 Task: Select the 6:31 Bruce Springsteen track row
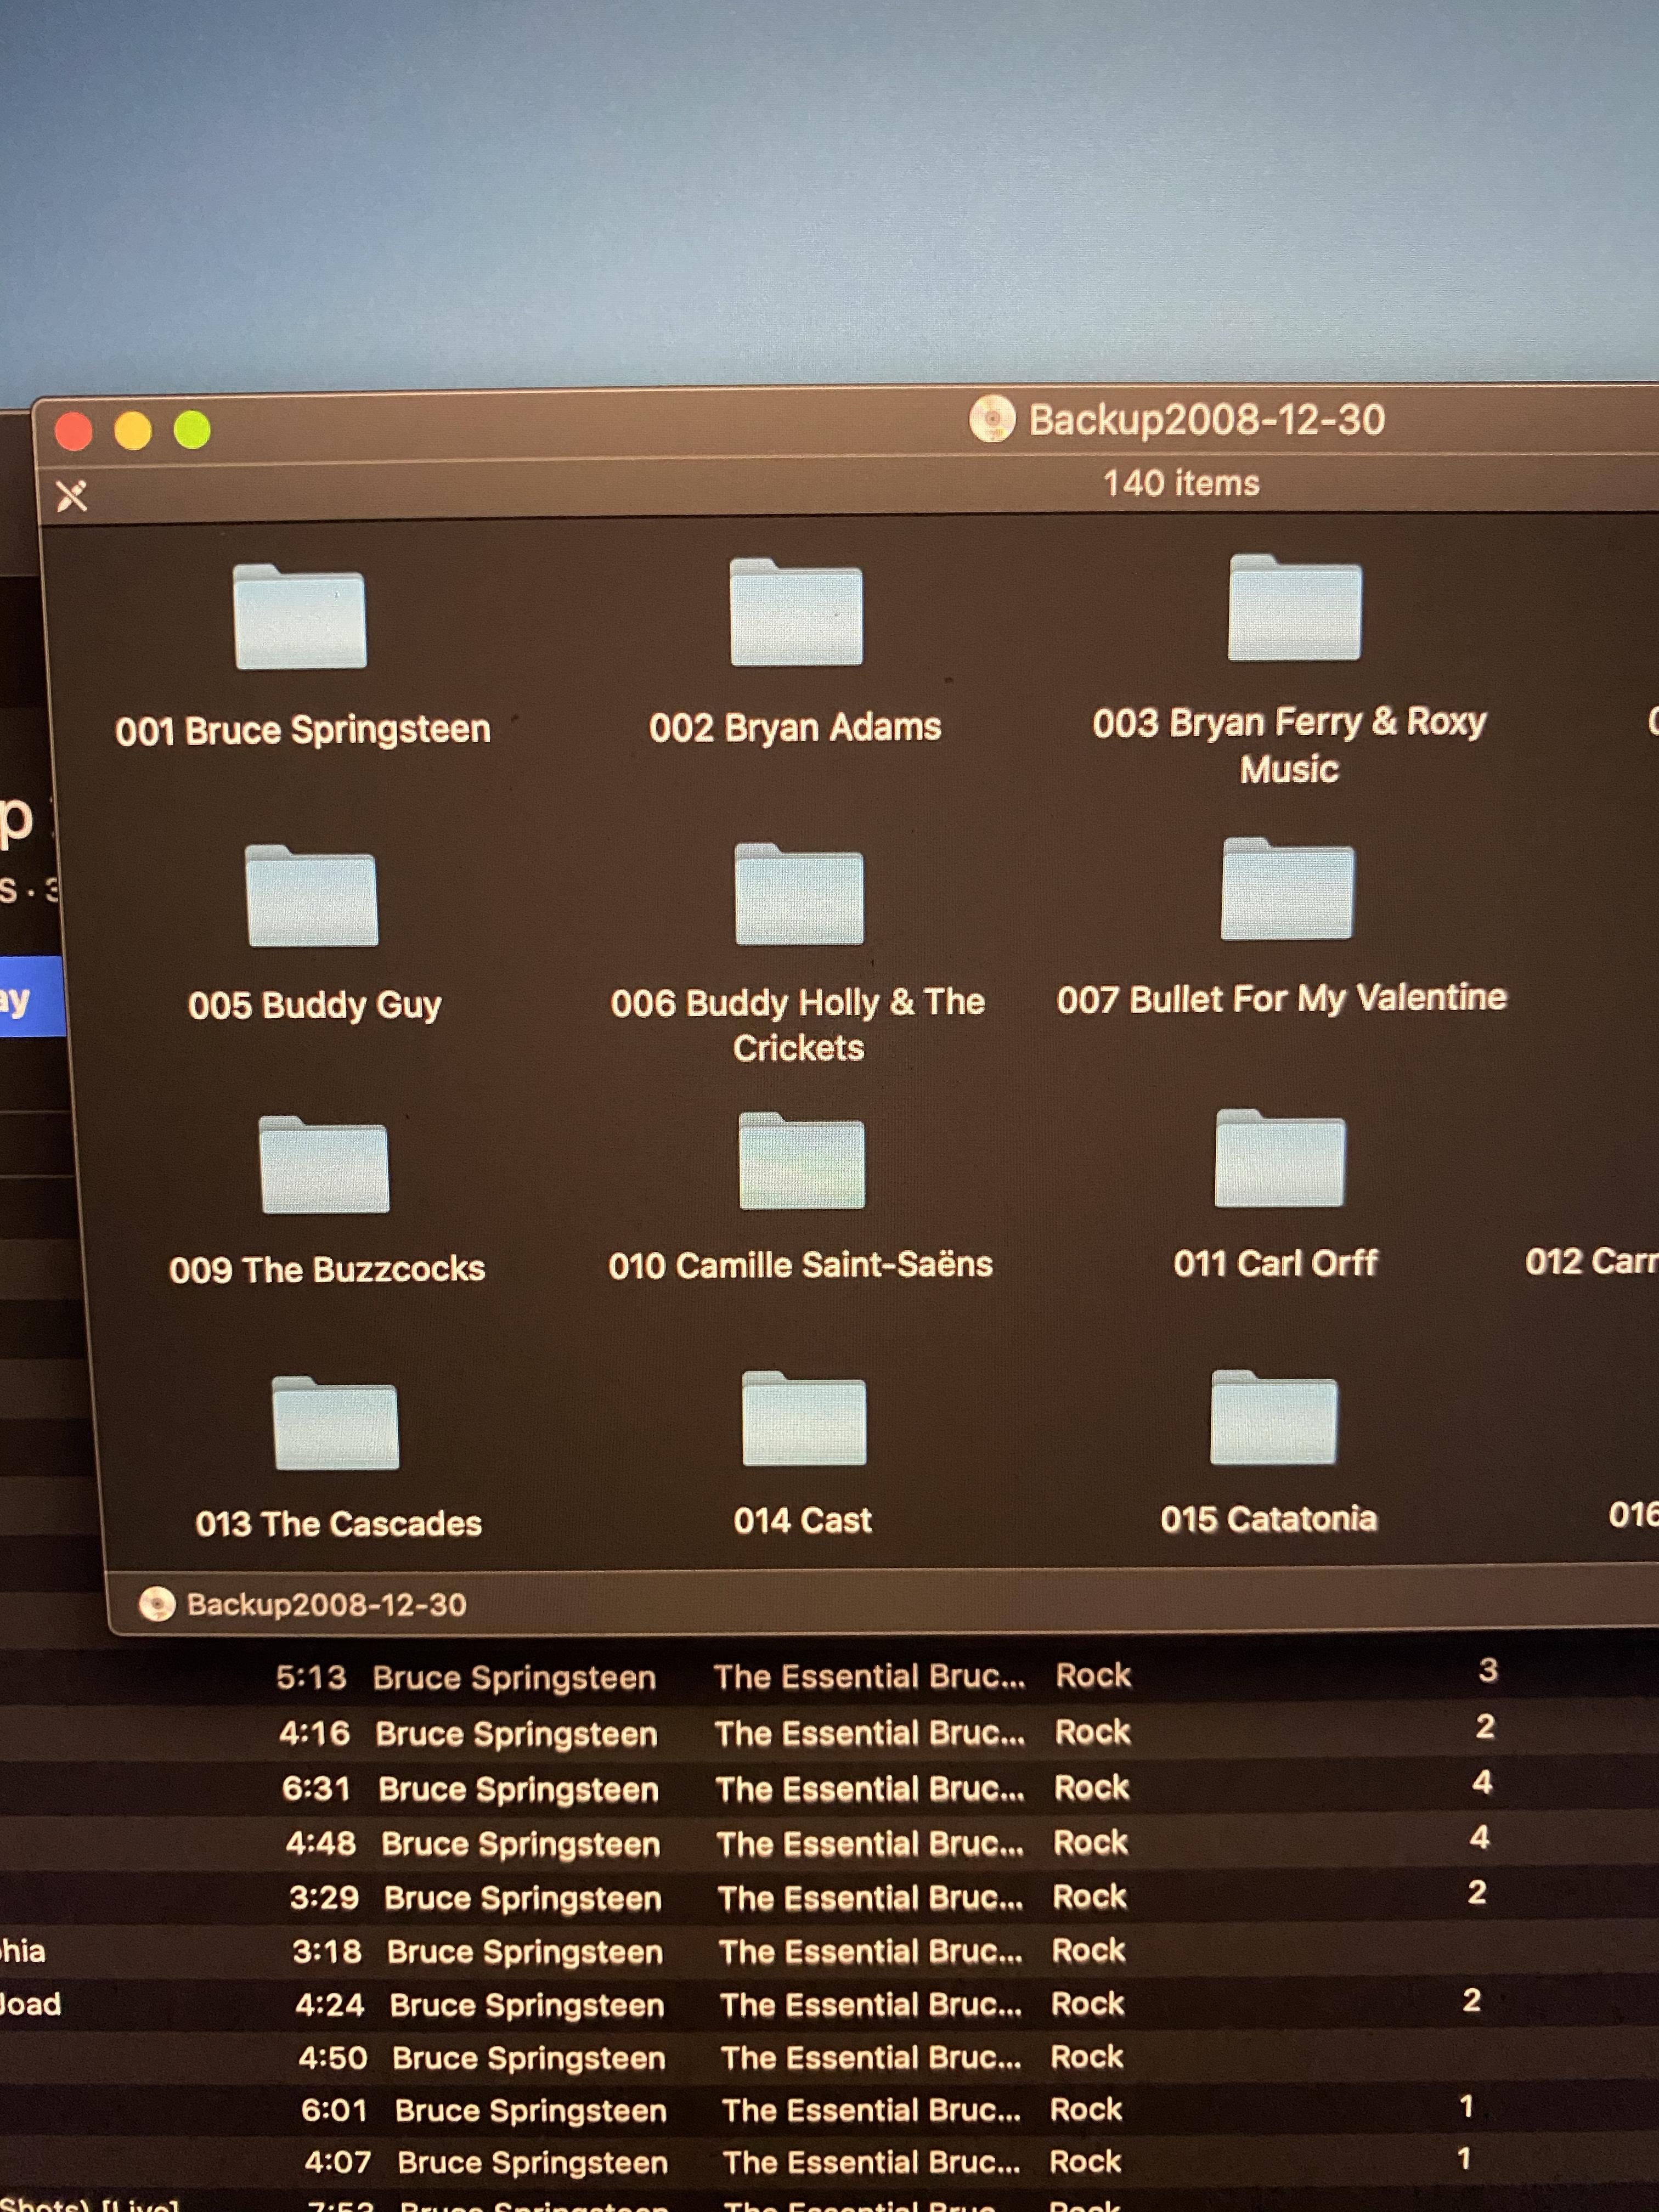[x=517, y=1789]
